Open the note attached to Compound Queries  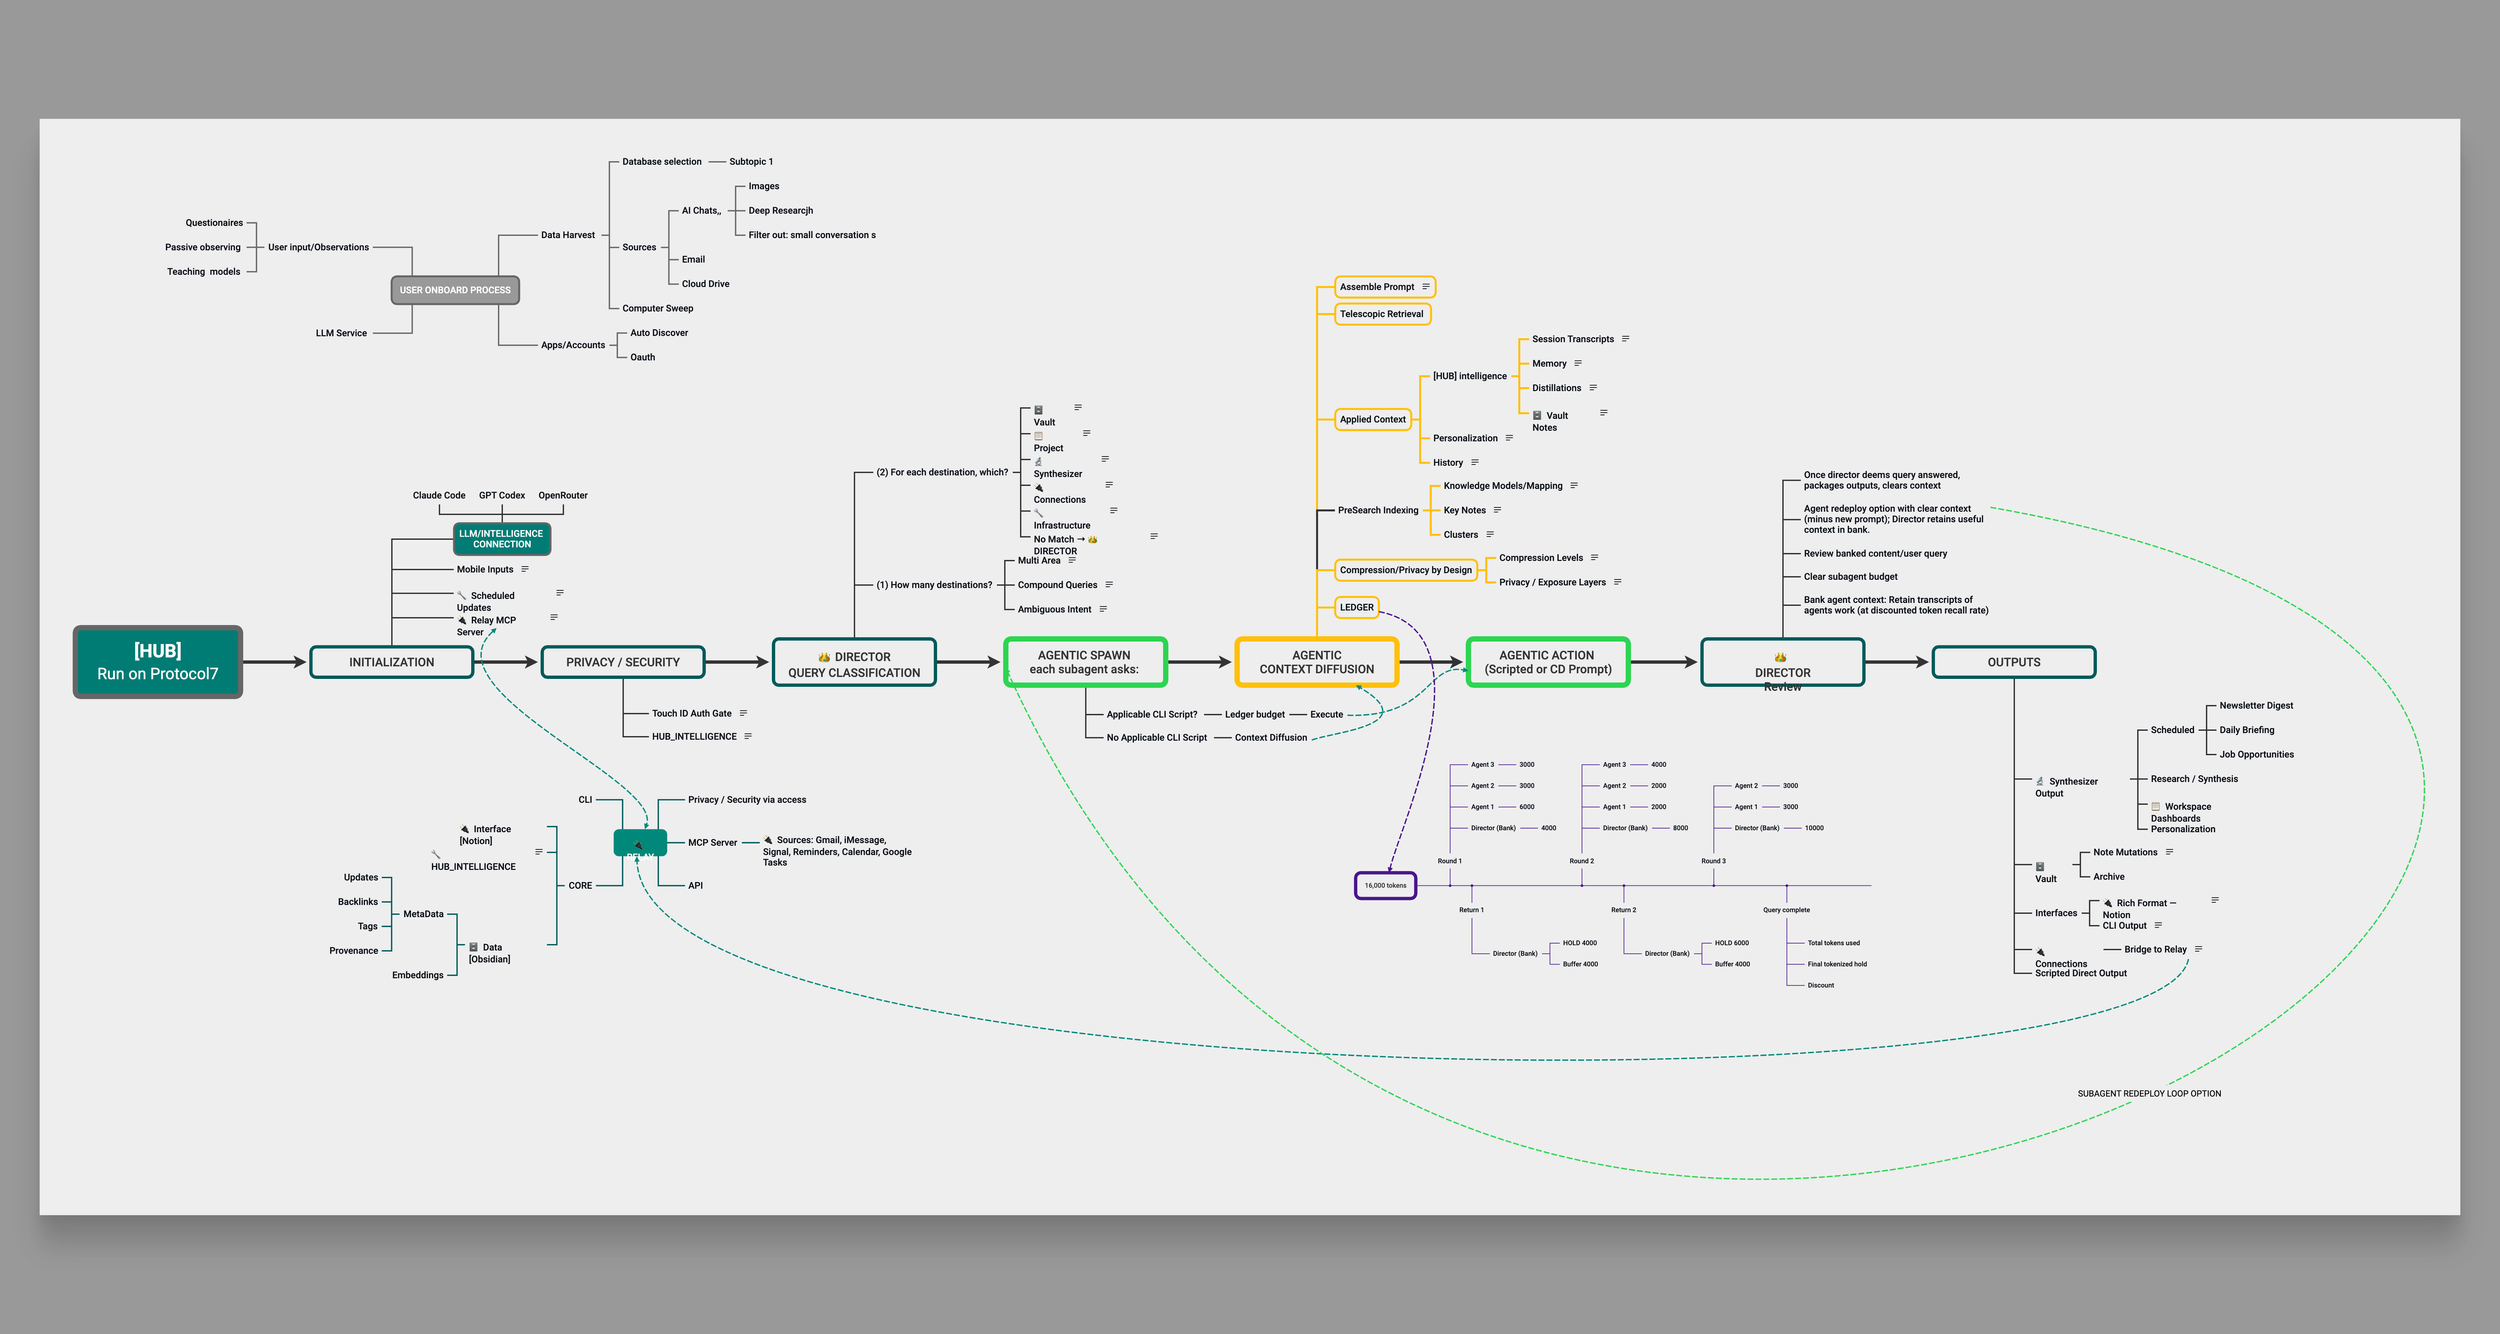(x=1109, y=585)
